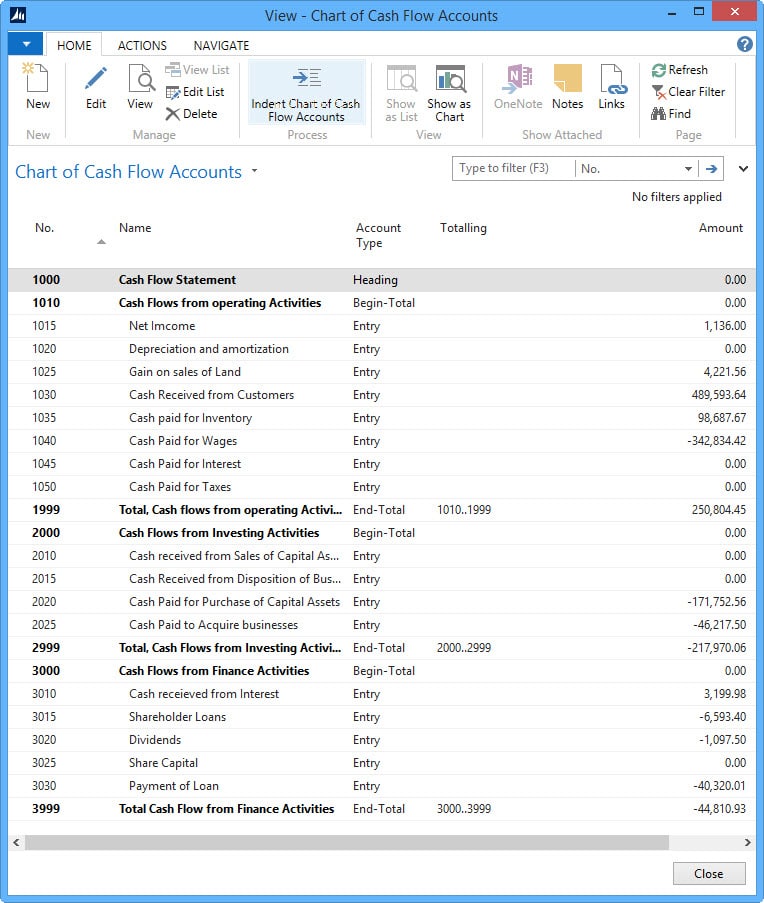This screenshot has height=903, width=764.
Task: Click the Type to filter field
Action: coord(514,168)
